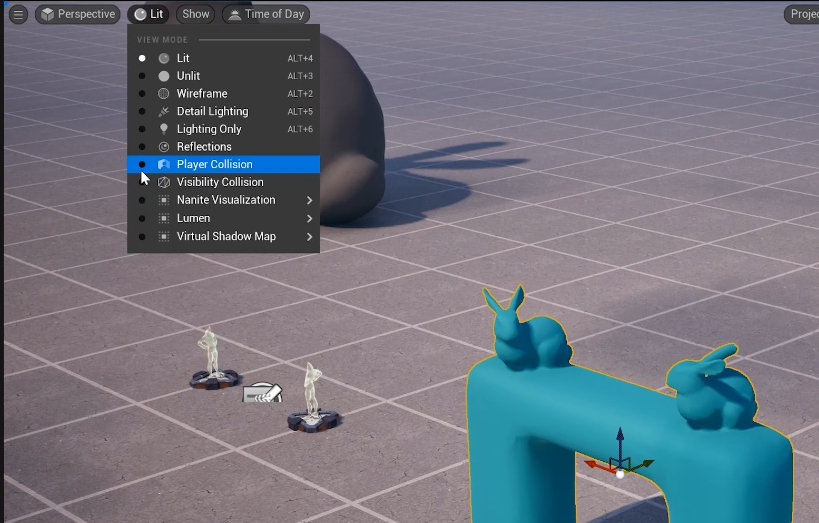Select the Reflections radio button
Image resolution: width=819 pixels, height=523 pixels.
[142, 147]
